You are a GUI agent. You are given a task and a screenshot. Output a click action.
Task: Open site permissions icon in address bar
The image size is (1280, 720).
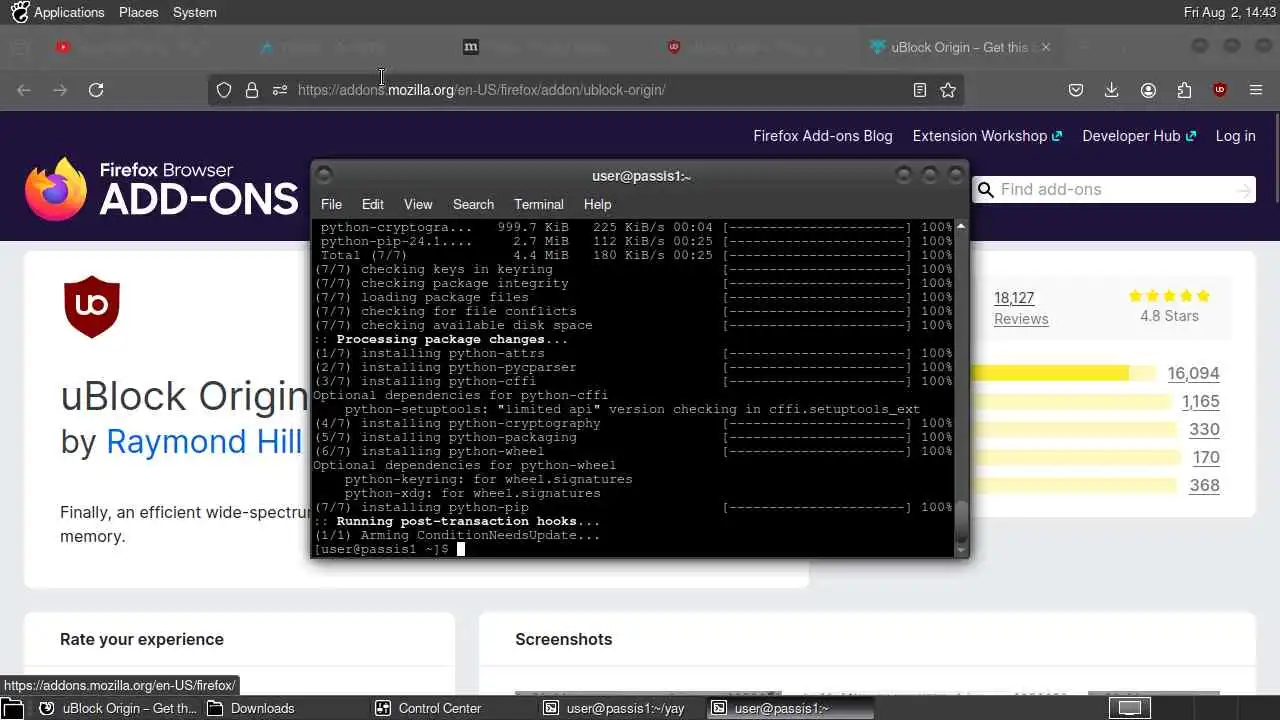[280, 90]
